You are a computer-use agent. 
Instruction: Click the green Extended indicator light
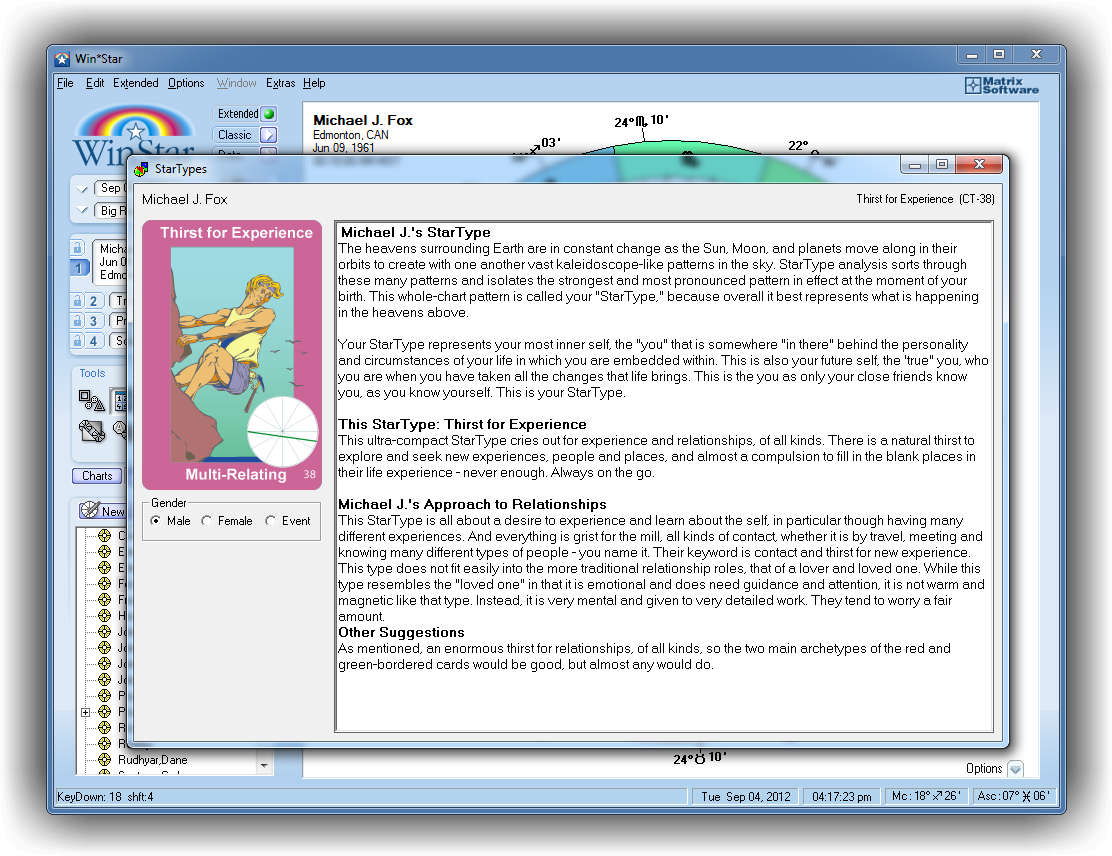click(268, 114)
